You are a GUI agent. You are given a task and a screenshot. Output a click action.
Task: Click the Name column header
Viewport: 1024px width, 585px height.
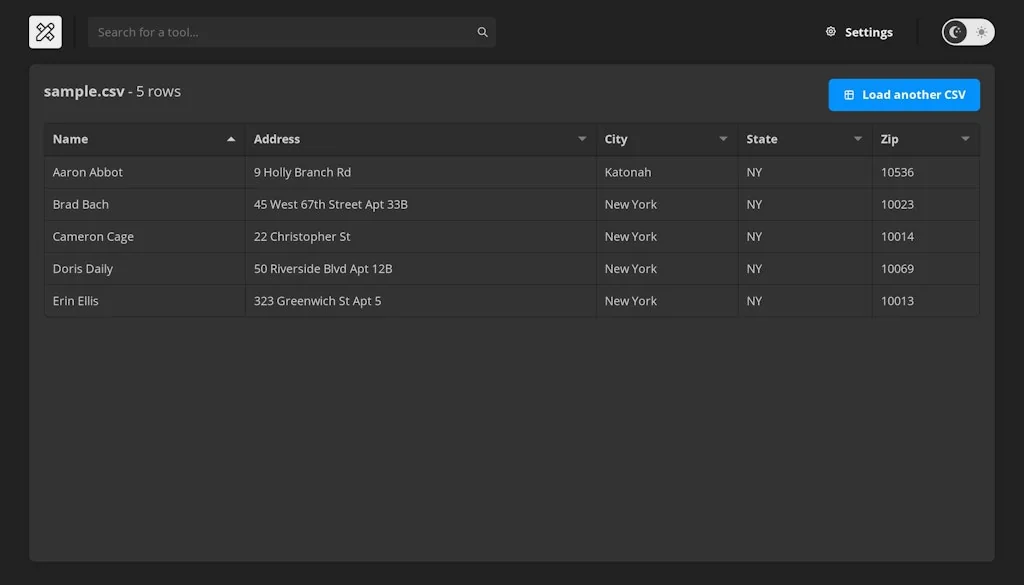click(x=144, y=139)
